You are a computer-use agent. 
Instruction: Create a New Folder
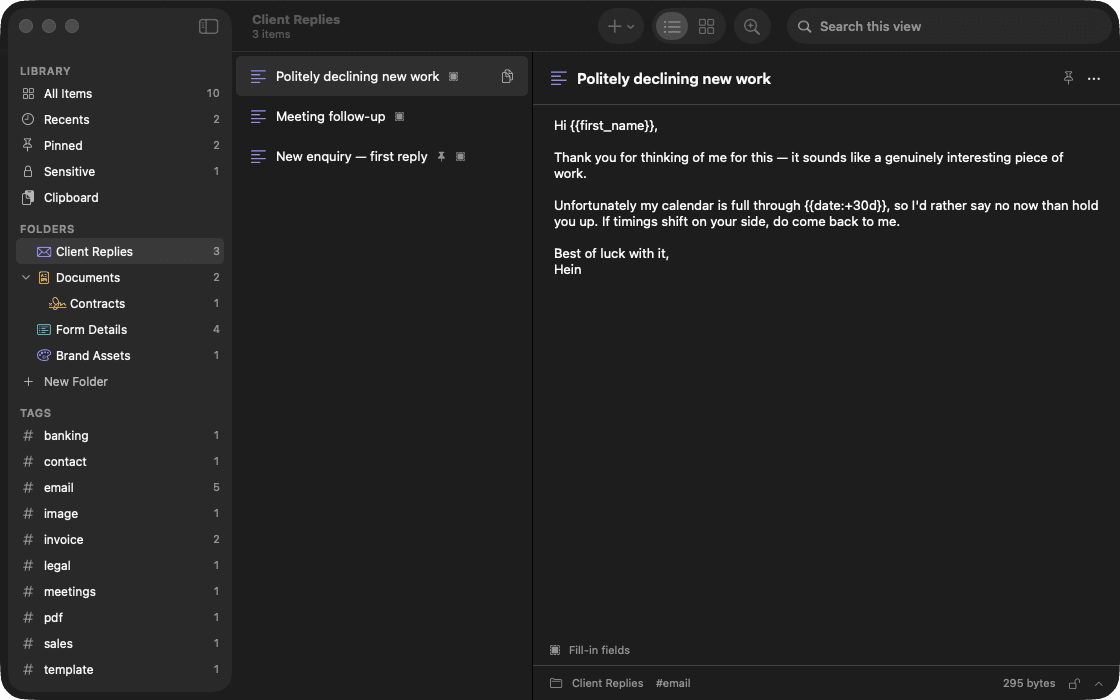point(120,381)
